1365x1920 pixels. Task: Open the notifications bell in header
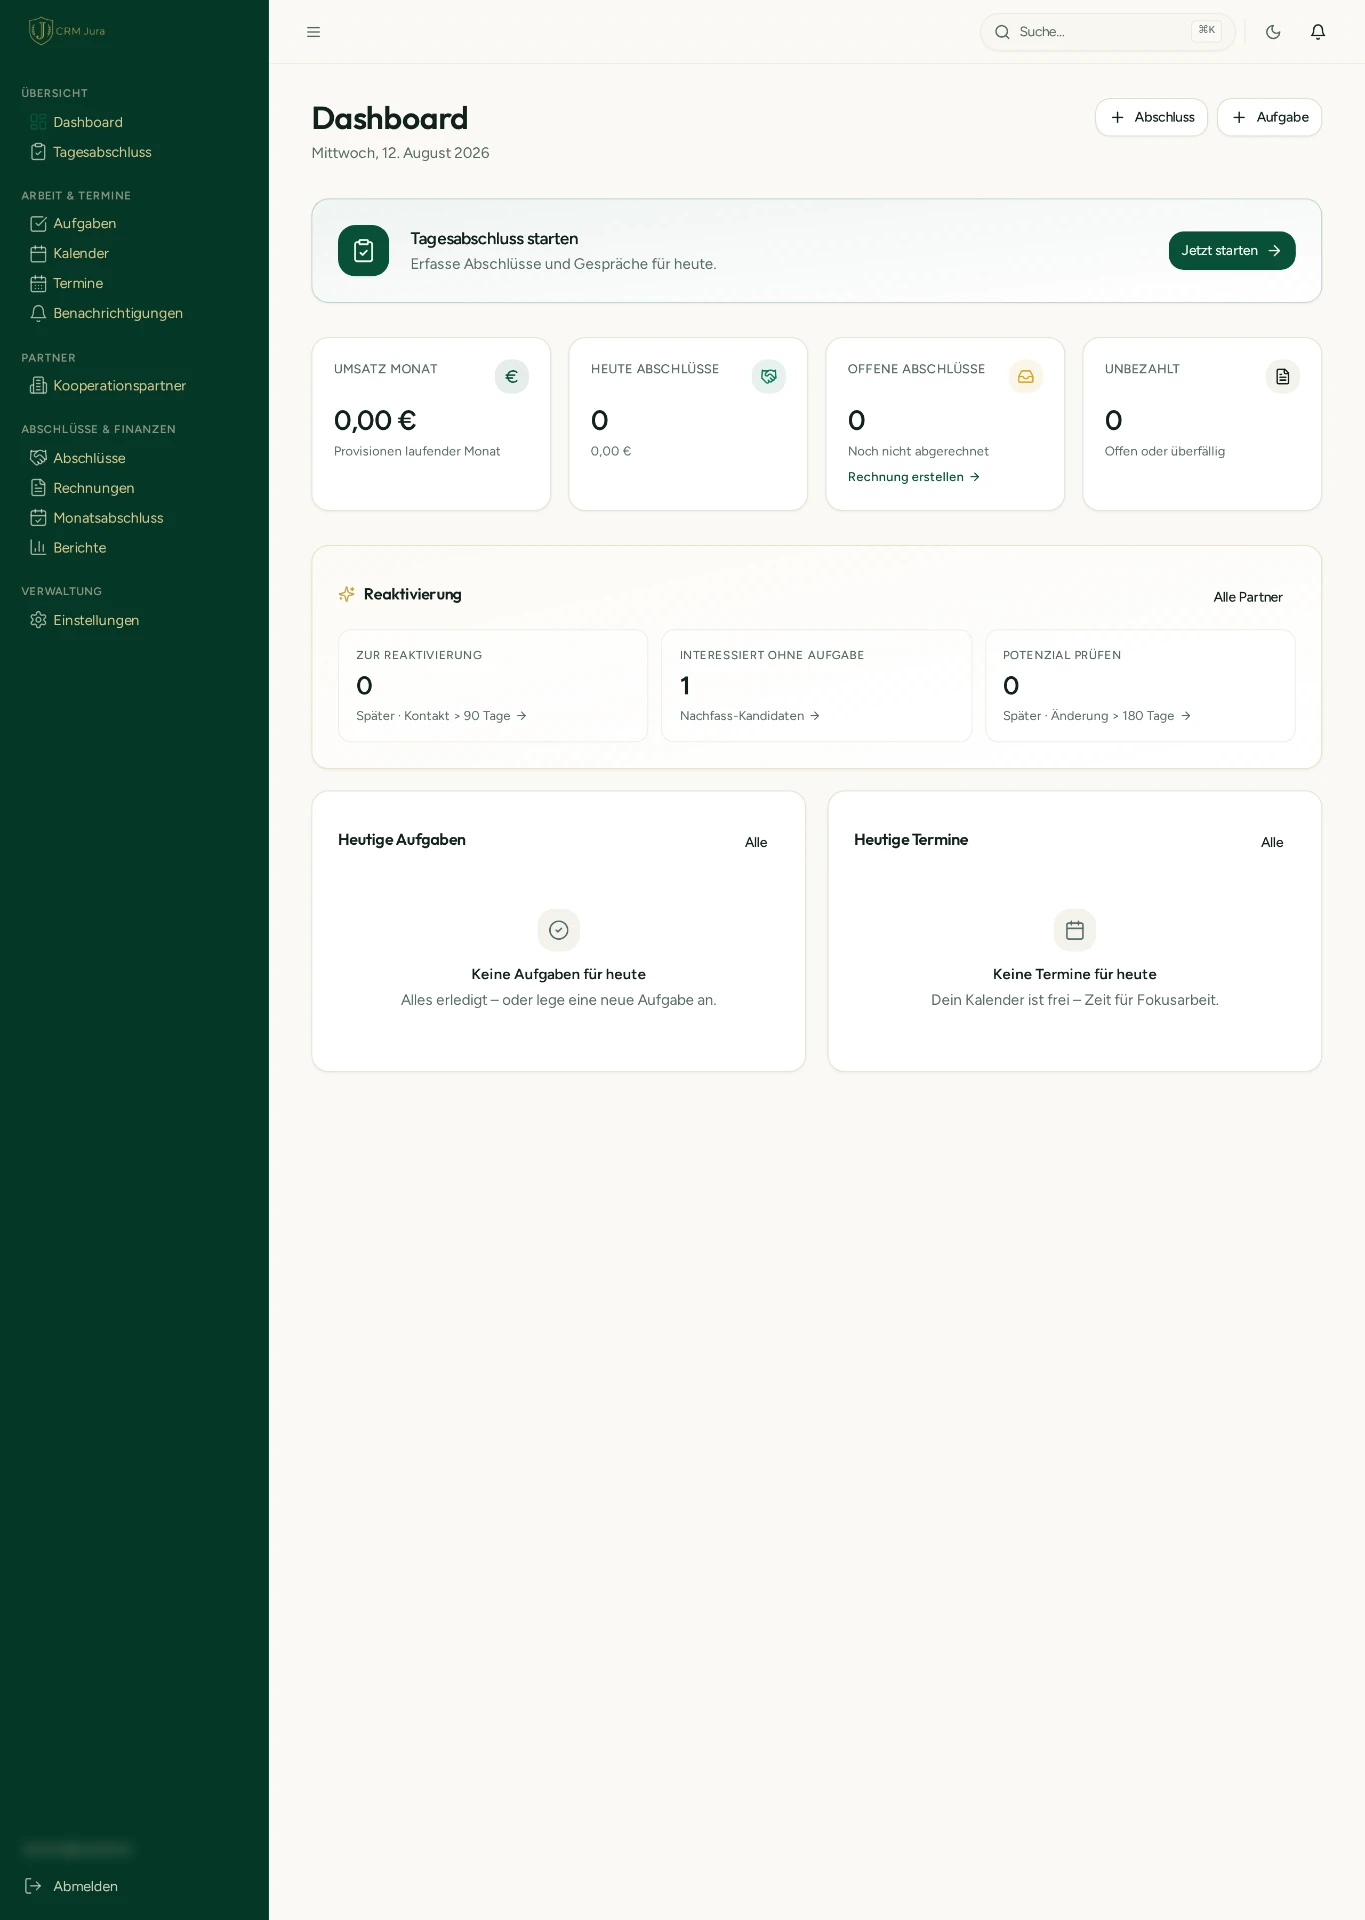[x=1318, y=32]
